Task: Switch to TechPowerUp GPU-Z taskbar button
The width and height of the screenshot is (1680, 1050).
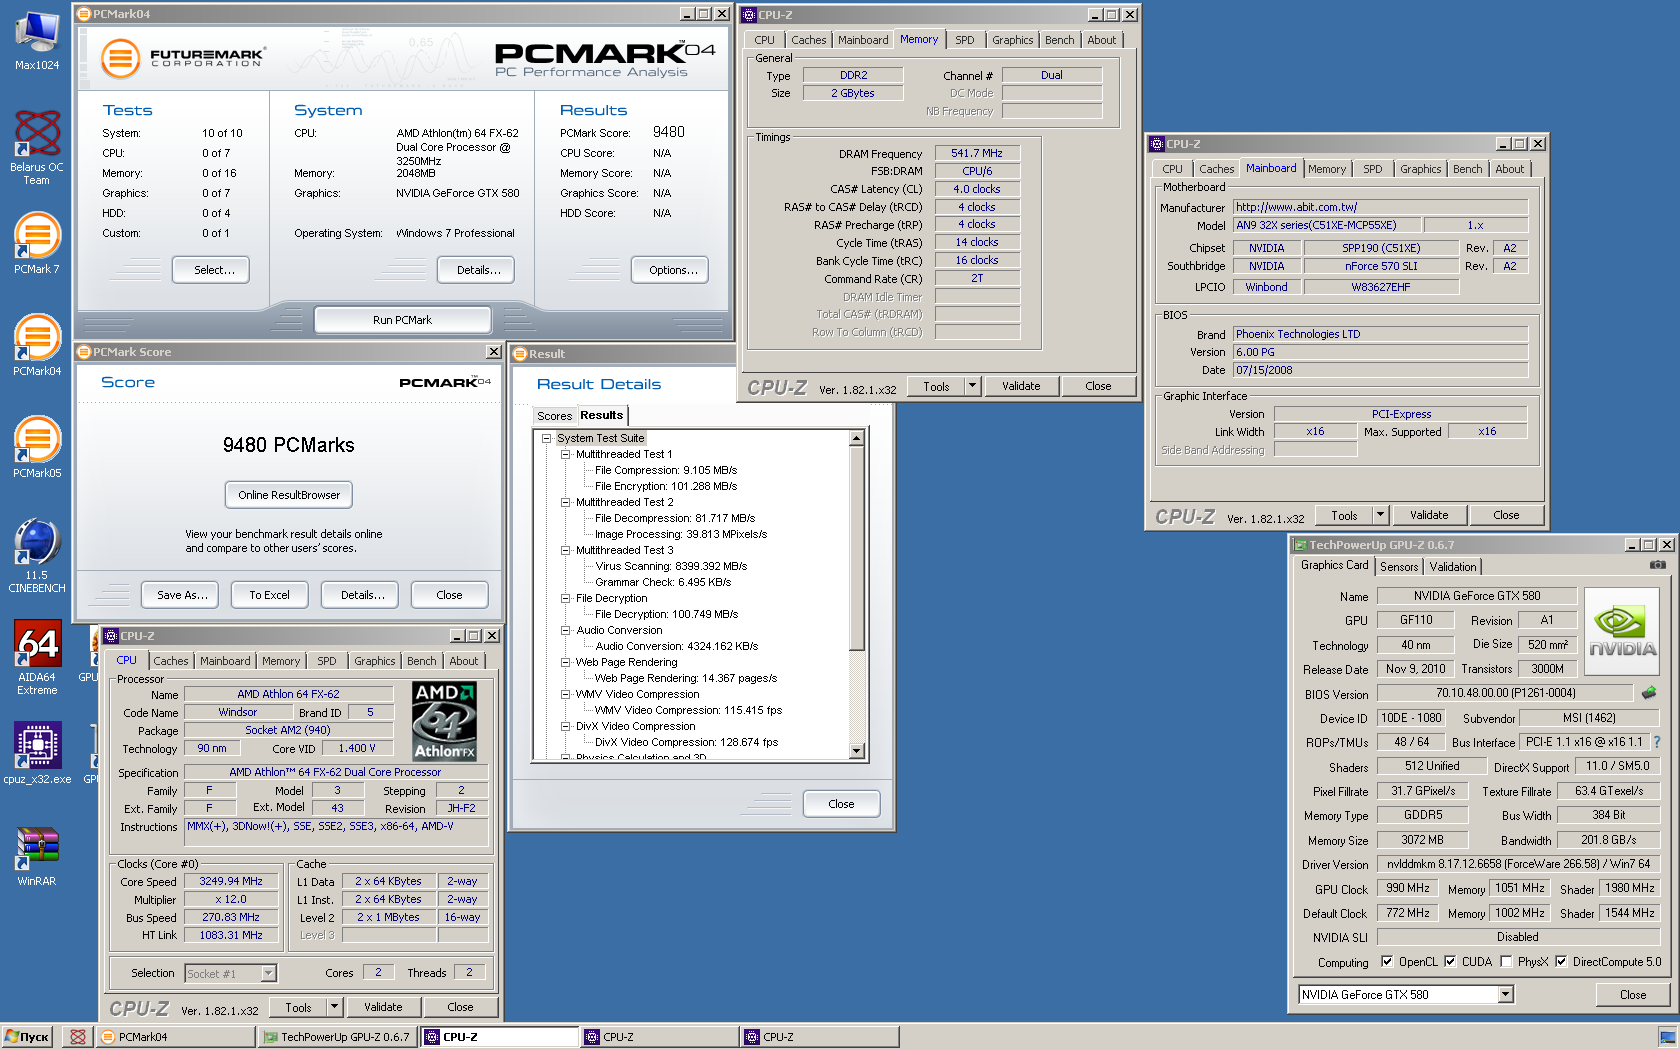Action: coord(338,1037)
